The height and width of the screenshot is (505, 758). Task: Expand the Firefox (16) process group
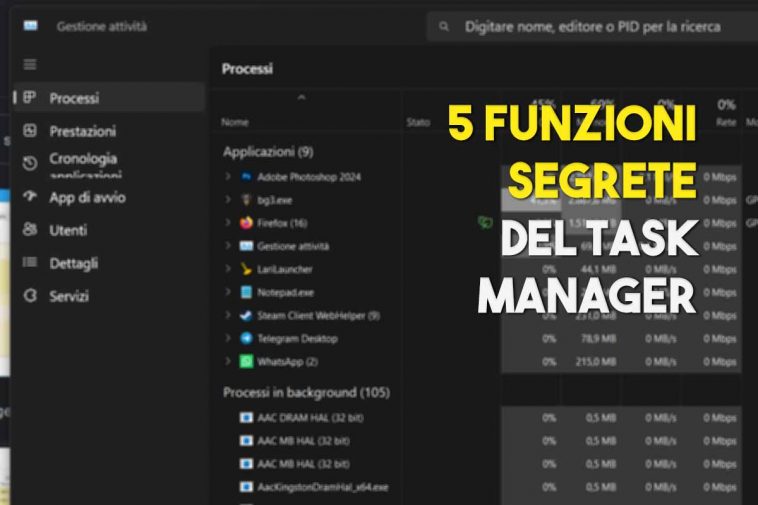(228, 222)
